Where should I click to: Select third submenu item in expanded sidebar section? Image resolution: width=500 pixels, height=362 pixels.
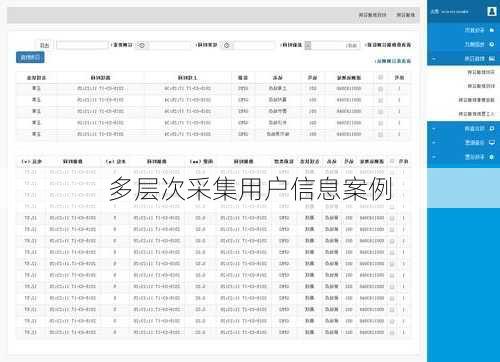pos(476,100)
